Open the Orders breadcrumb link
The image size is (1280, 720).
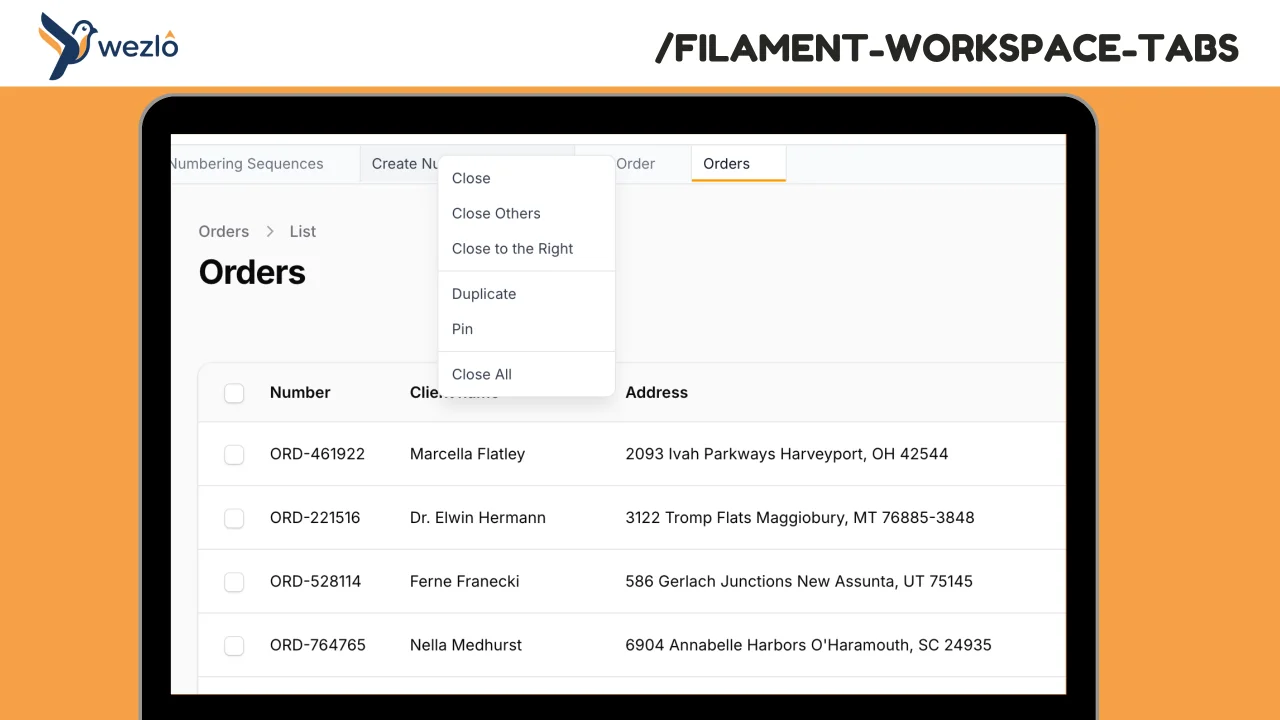click(223, 231)
